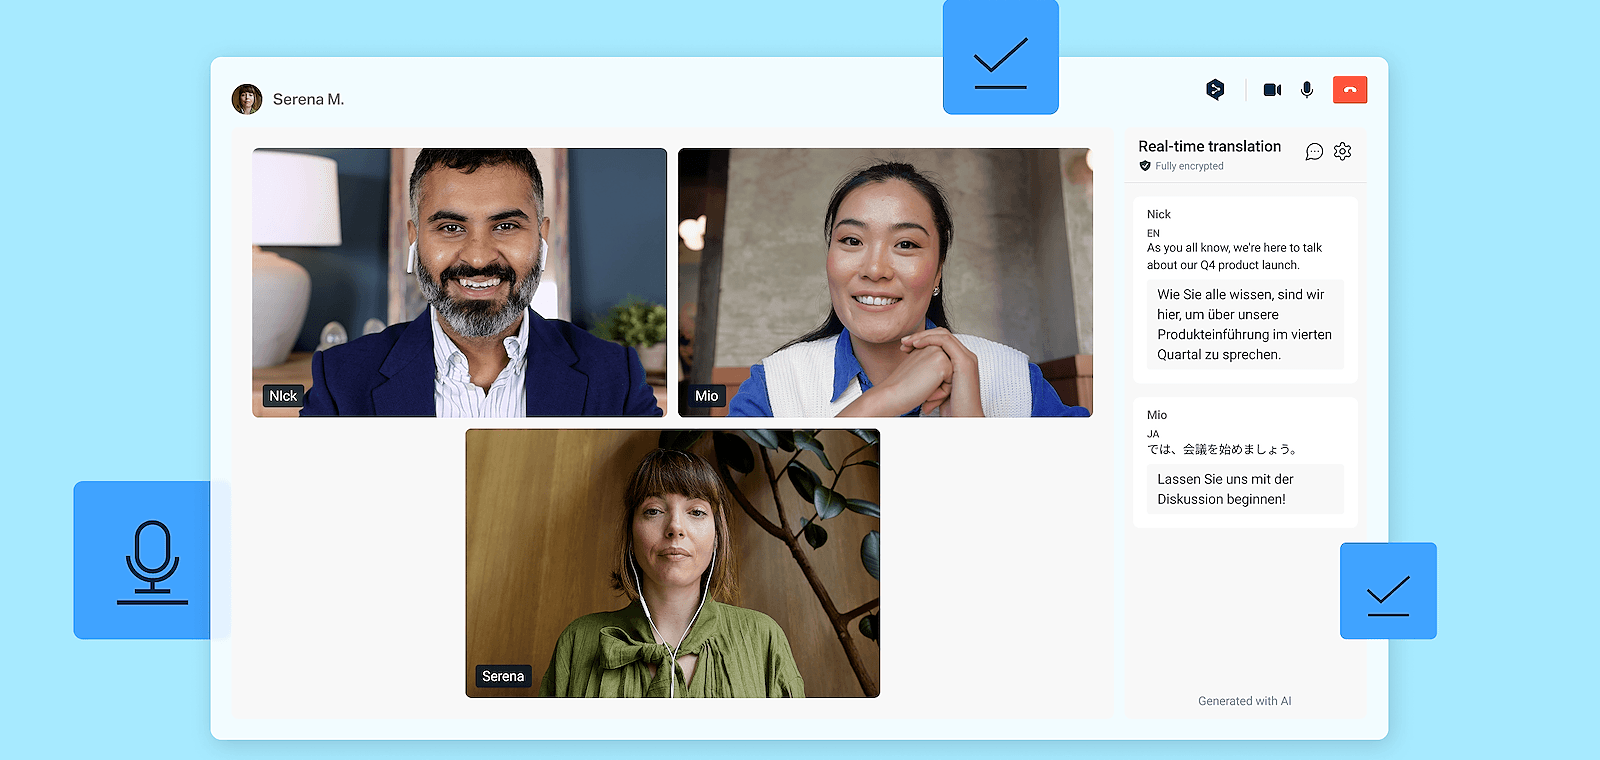
Task: Click the DeepL hexagon logo icon
Action: click(1215, 90)
